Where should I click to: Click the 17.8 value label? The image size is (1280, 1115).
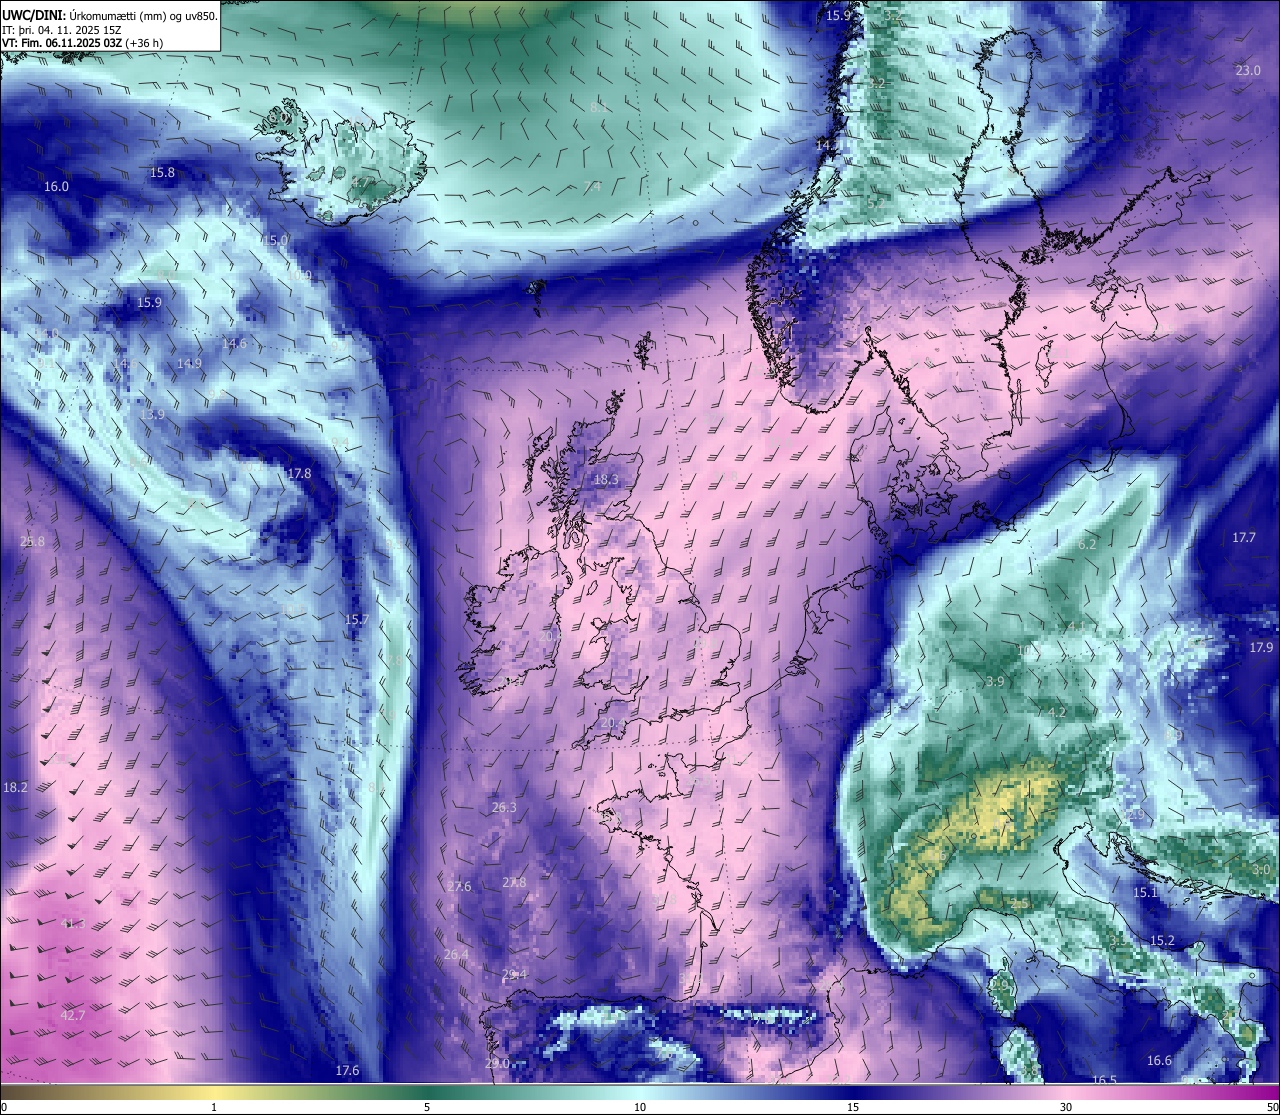click(298, 474)
